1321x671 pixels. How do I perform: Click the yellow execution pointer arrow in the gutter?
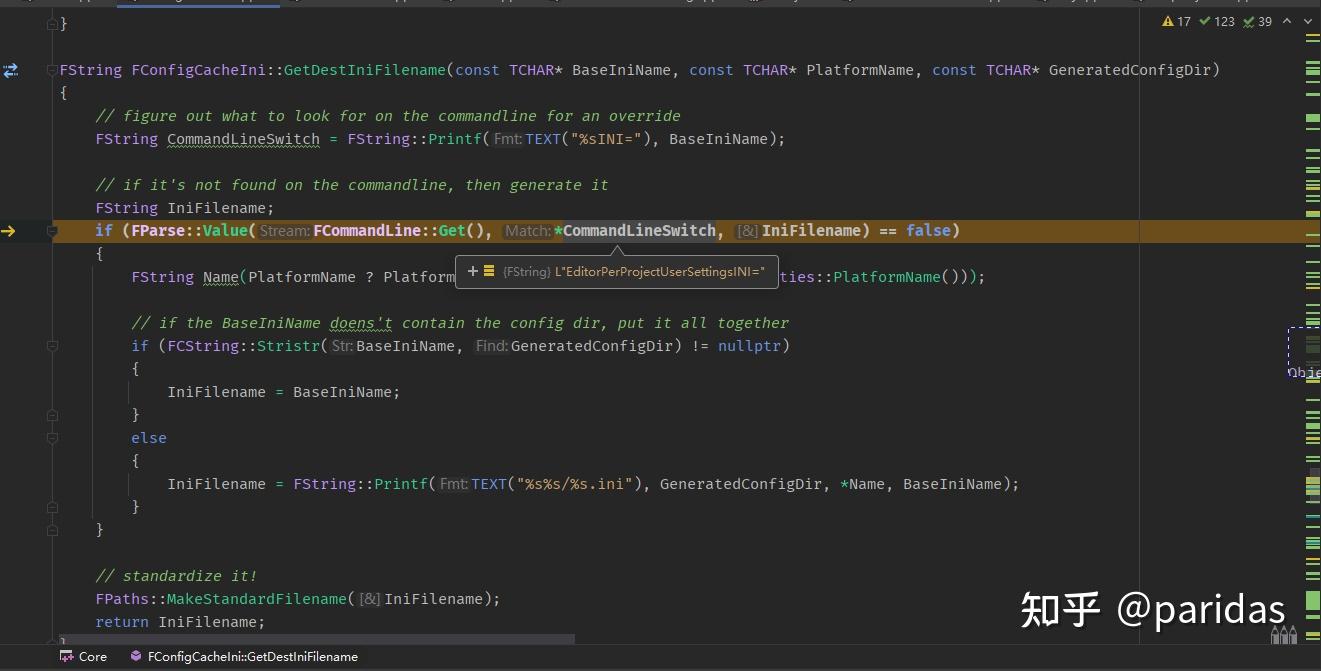(8, 230)
